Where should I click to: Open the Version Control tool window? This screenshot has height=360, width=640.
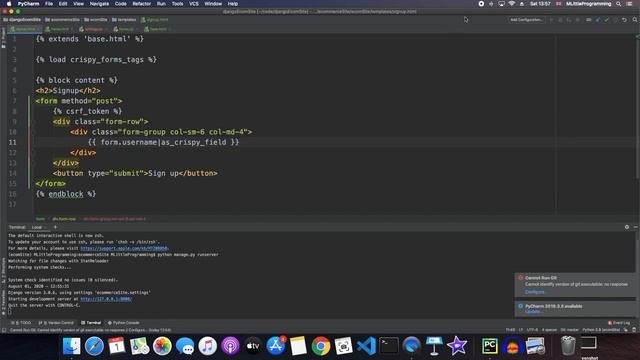tap(56, 322)
